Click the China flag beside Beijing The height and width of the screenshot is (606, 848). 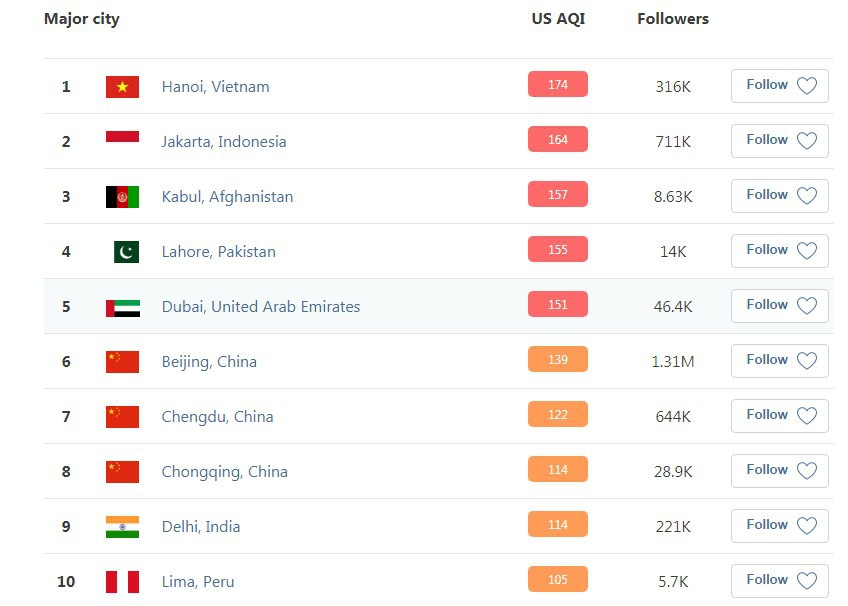(122, 362)
